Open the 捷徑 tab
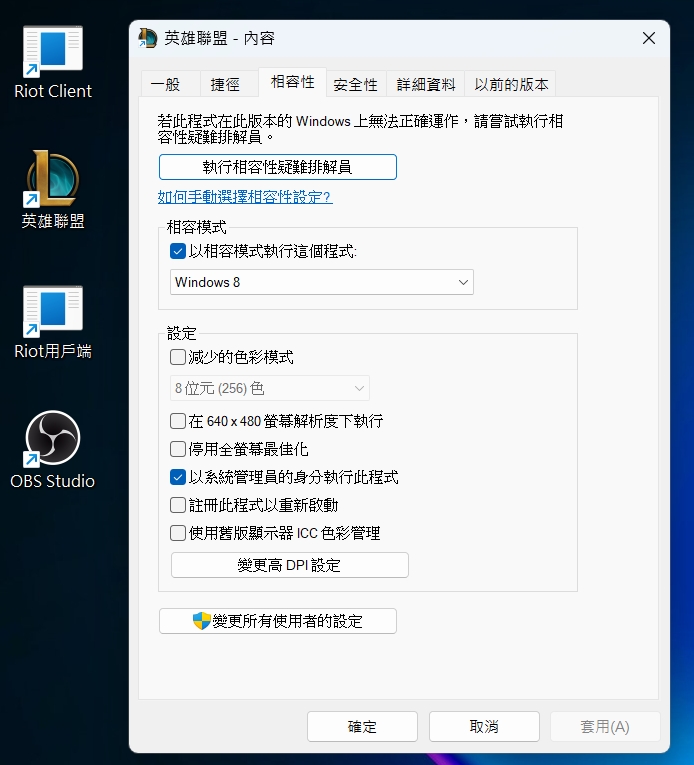Viewport: 694px width, 765px height. (x=228, y=84)
